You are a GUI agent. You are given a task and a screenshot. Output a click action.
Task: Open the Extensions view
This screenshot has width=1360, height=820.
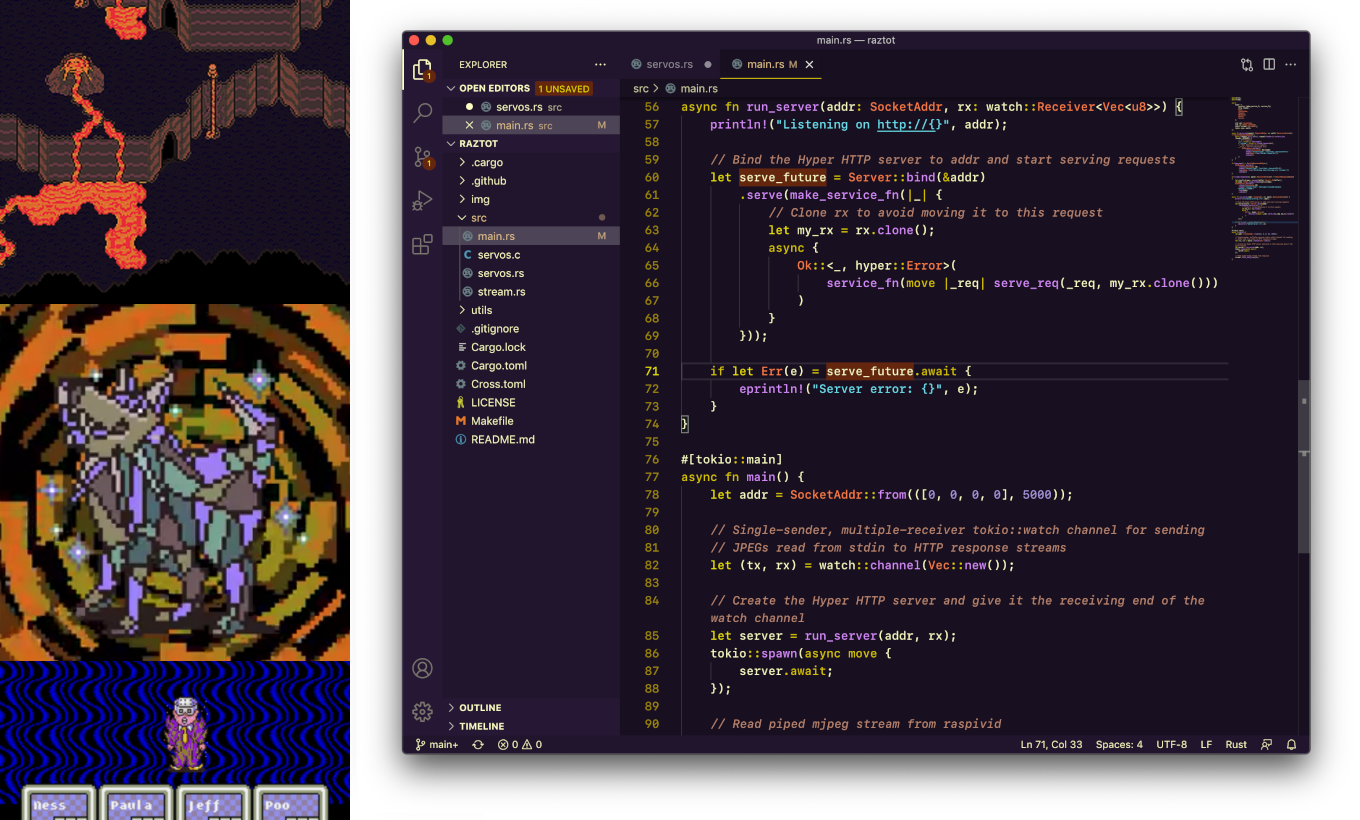tap(422, 244)
